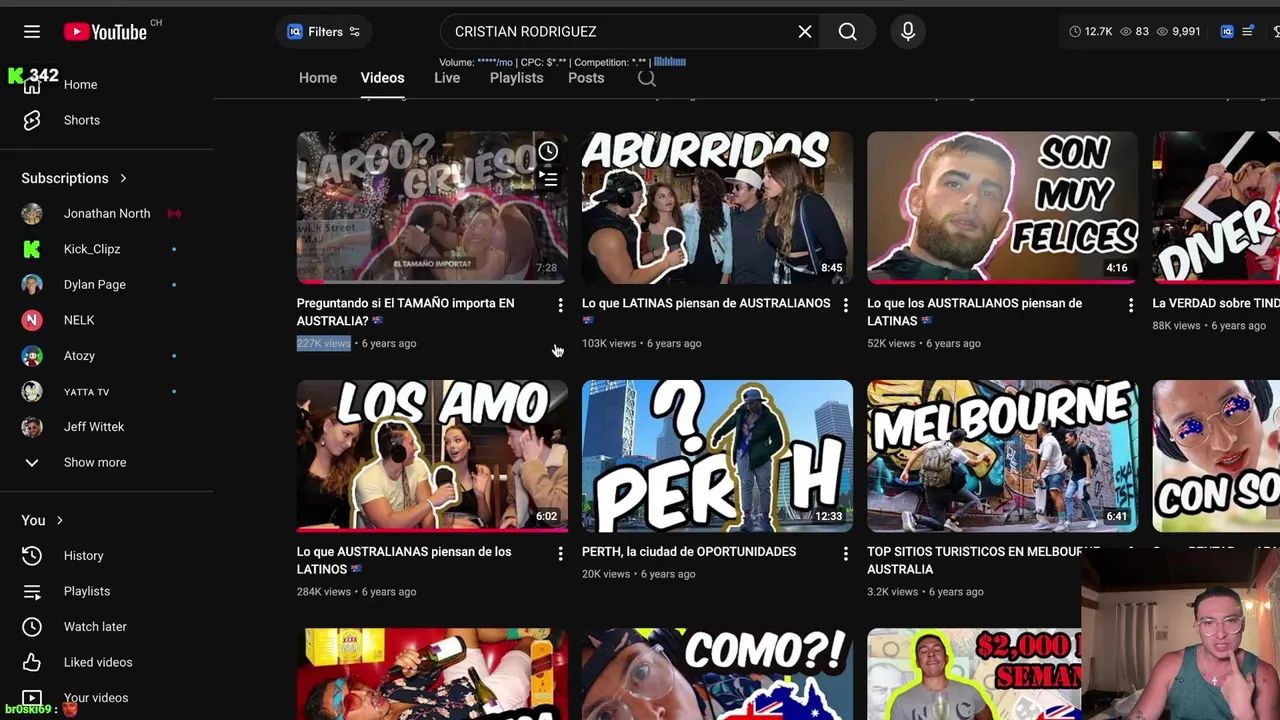Open the Filters button with IQ icon
The image size is (1280, 720).
[x=324, y=32]
